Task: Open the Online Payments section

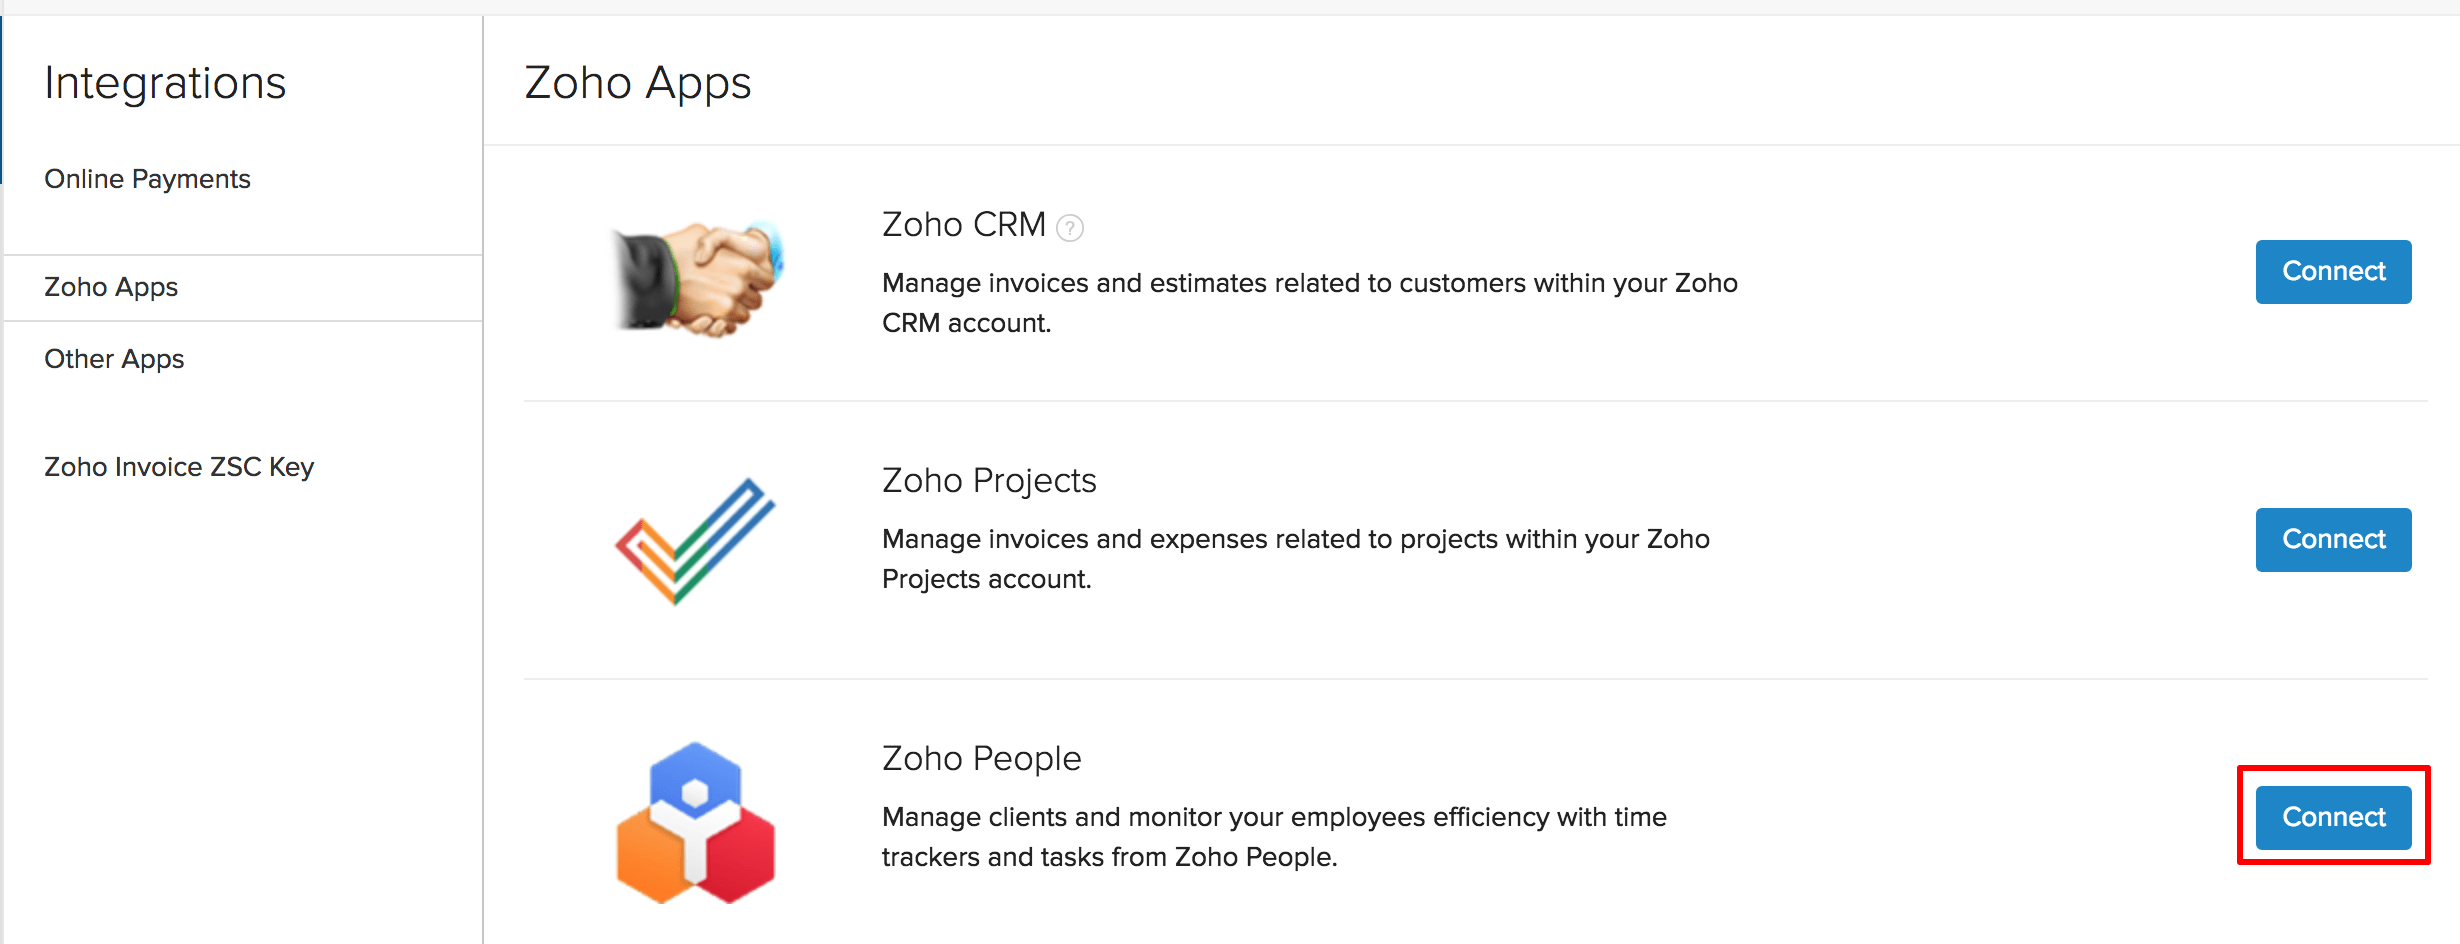Action: point(147,179)
